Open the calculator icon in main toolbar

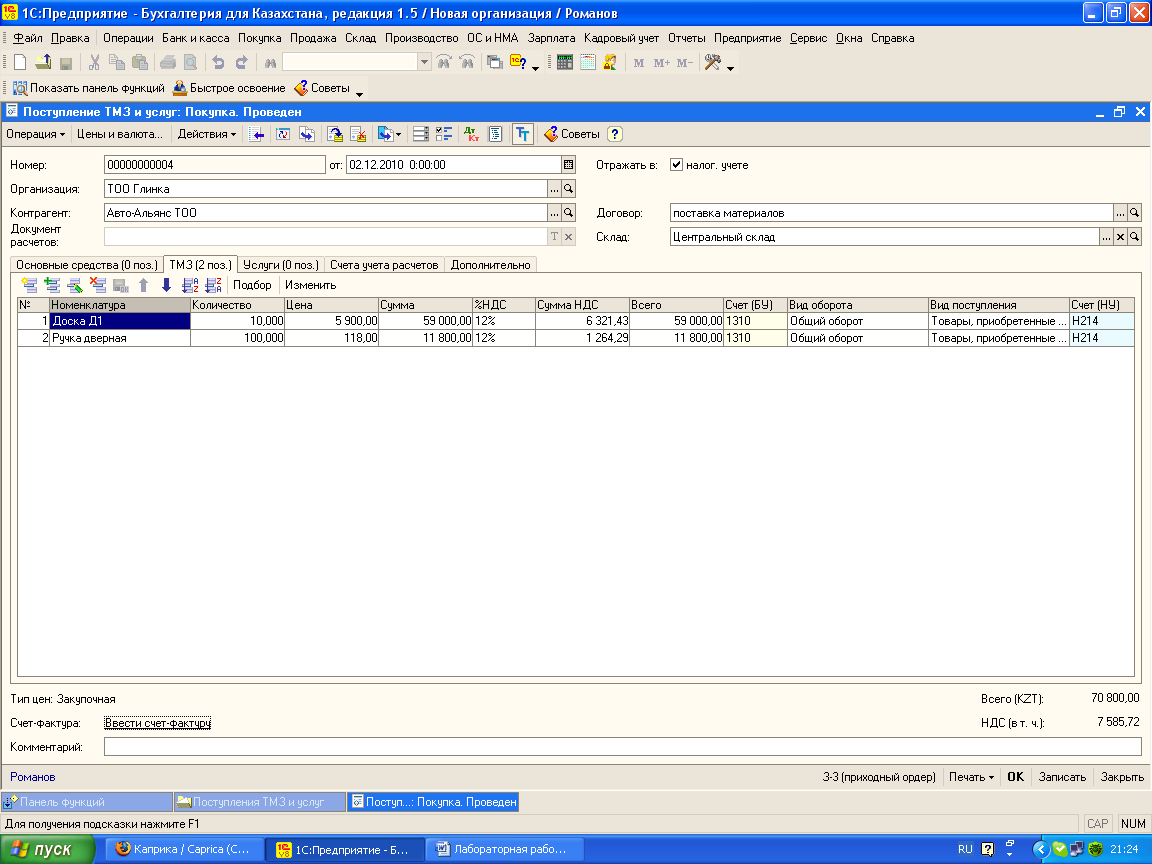(564, 63)
